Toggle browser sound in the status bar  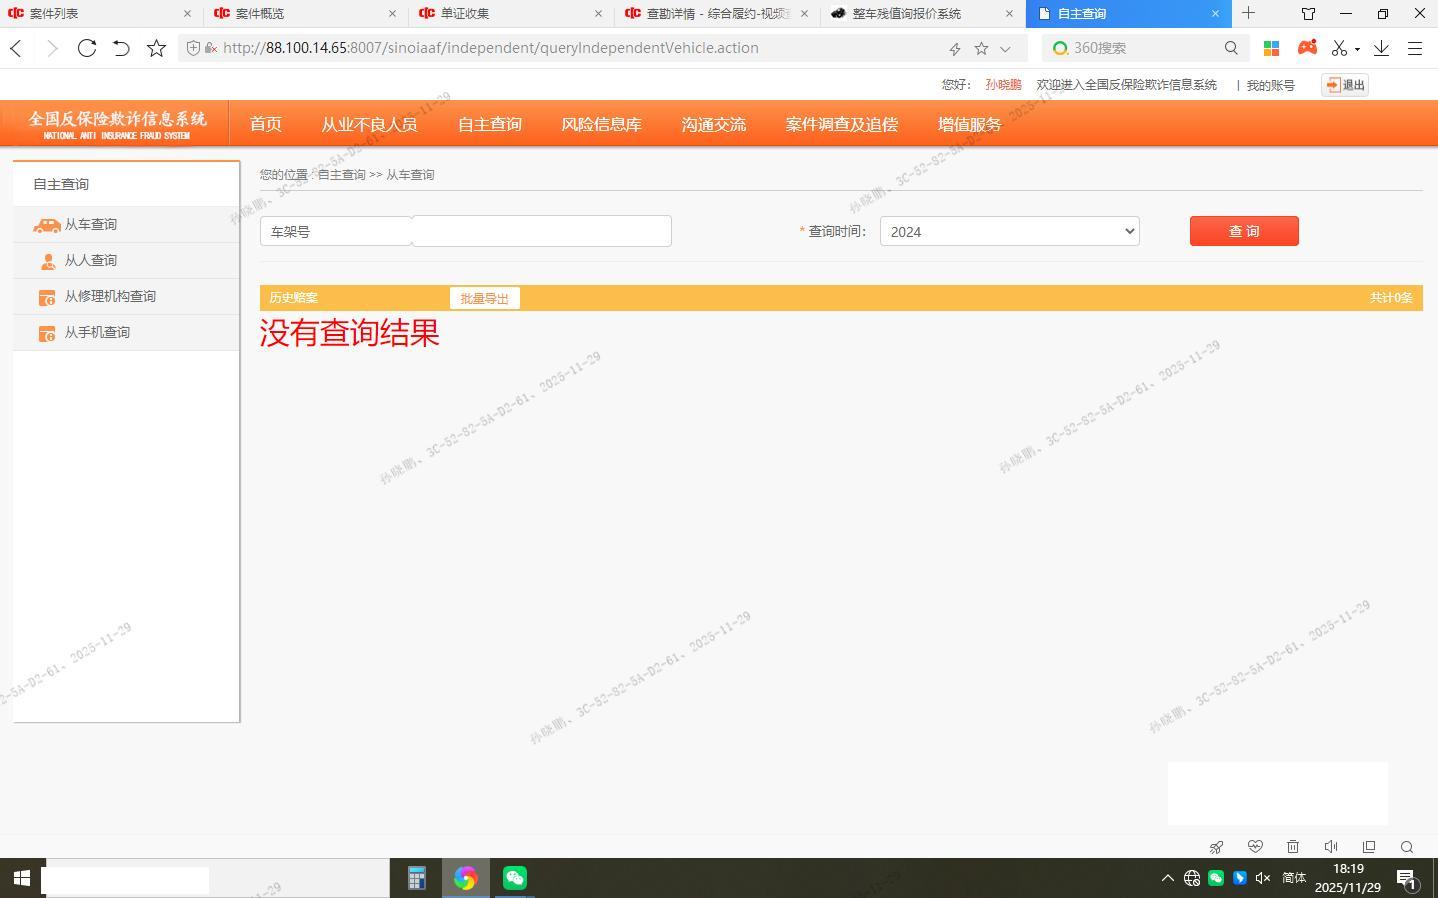[1331, 847]
